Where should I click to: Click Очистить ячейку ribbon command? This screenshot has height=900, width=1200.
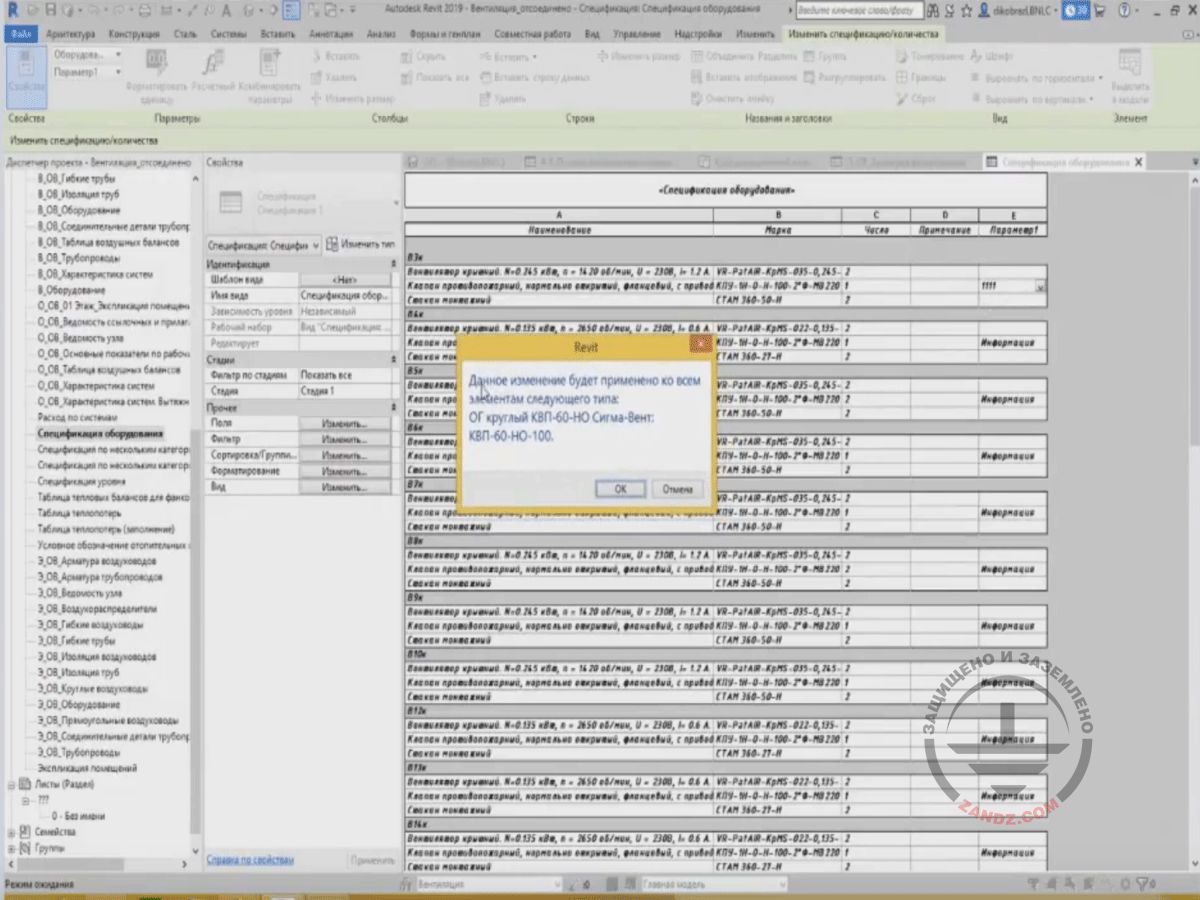coord(733,98)
